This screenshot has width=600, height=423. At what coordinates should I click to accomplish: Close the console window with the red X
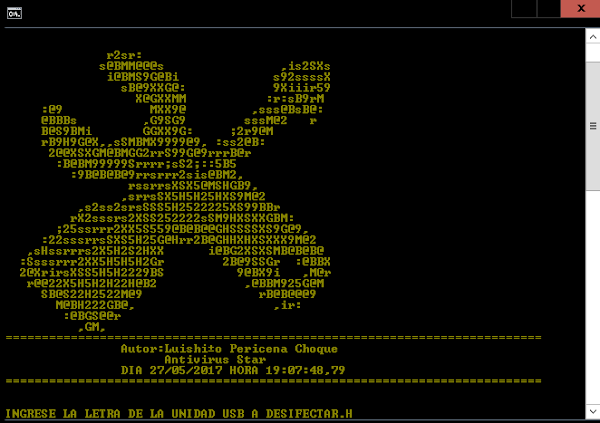580,8
